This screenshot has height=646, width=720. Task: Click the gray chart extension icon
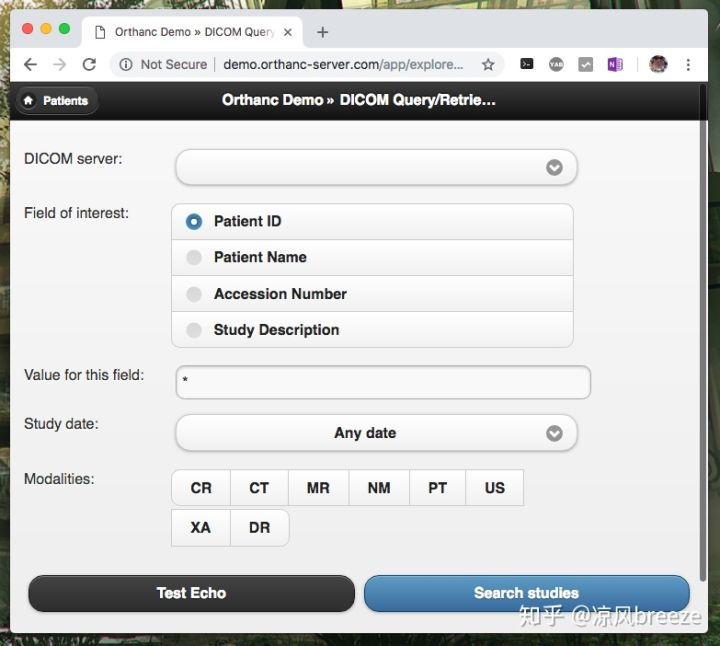tap(585, 64)
